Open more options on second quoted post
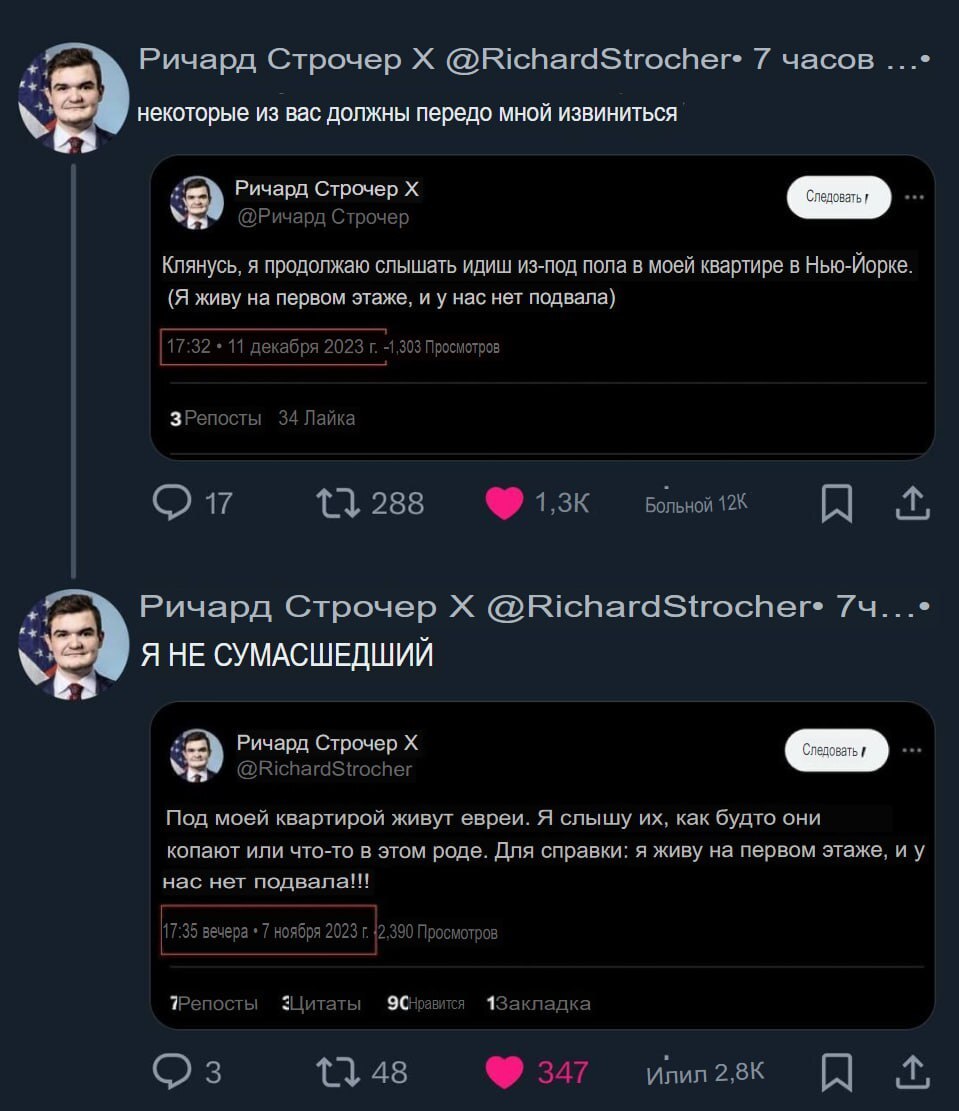This screenshot has width=959, height=1111. (912, 750)
